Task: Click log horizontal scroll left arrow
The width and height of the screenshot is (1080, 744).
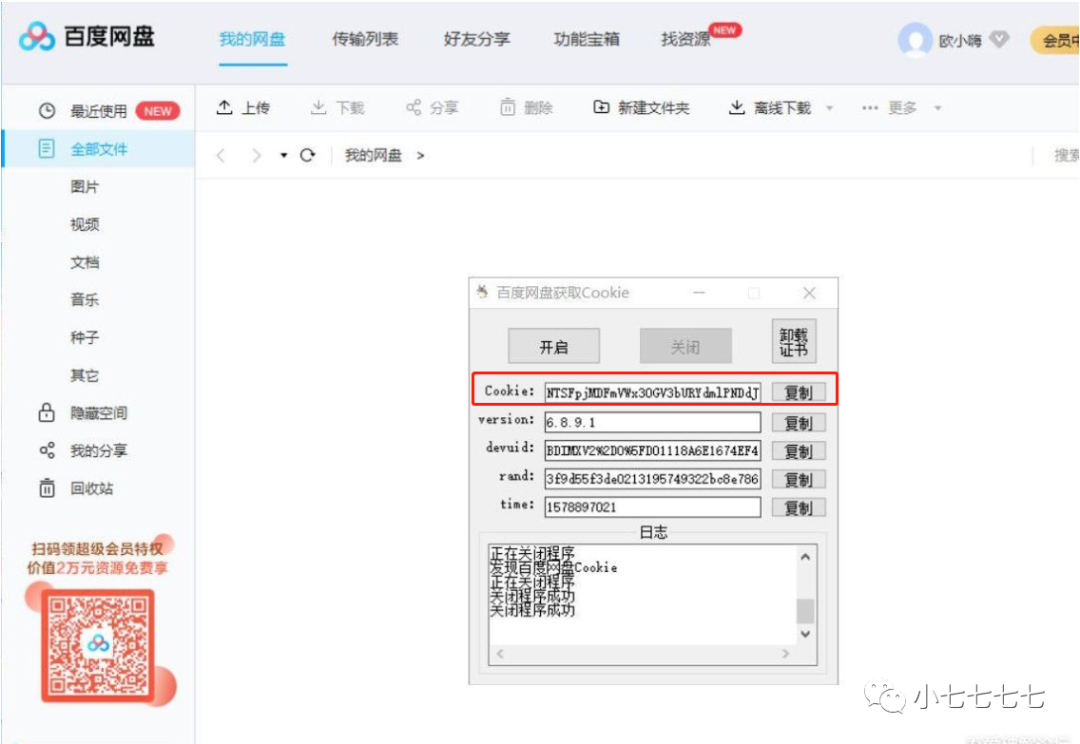Action: (500, 654)
